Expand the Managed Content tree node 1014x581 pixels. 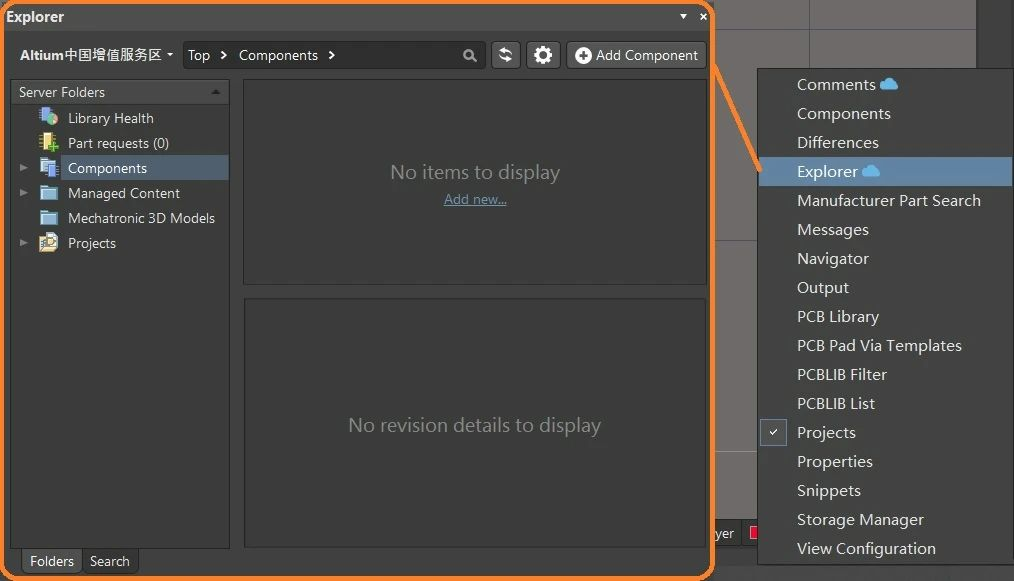point(24,193)
